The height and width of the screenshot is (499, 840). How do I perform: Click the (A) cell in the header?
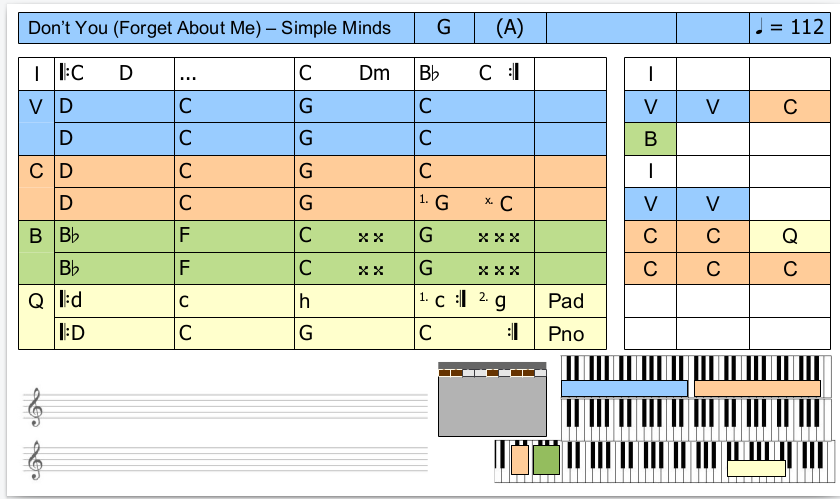[510, 28]
